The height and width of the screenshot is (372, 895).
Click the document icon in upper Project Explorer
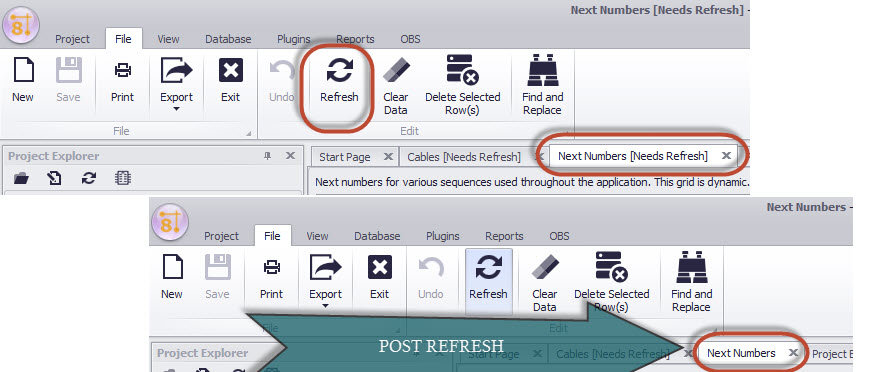pyautogui.click(x=54, y=179)
